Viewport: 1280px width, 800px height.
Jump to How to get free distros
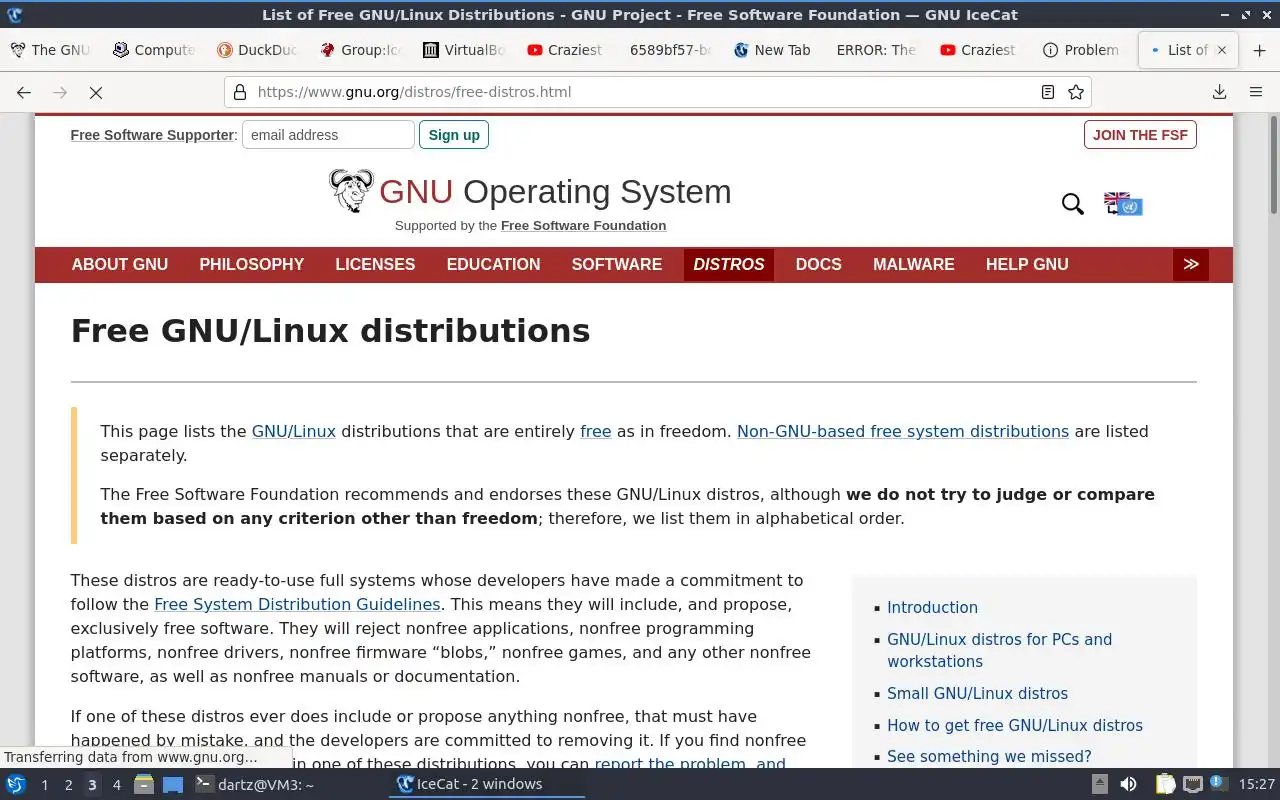click(1014, 725)
